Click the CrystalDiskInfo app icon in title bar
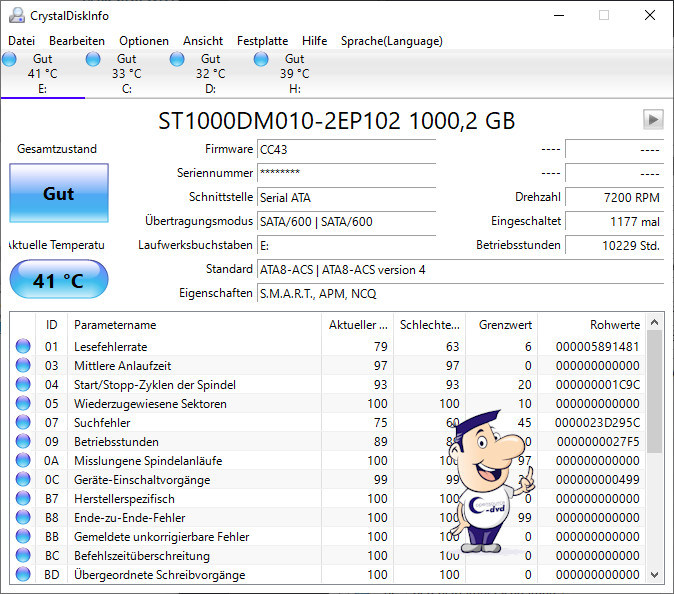Image resolution: width=674 pixels, height=594 pixels. [16, 15]
